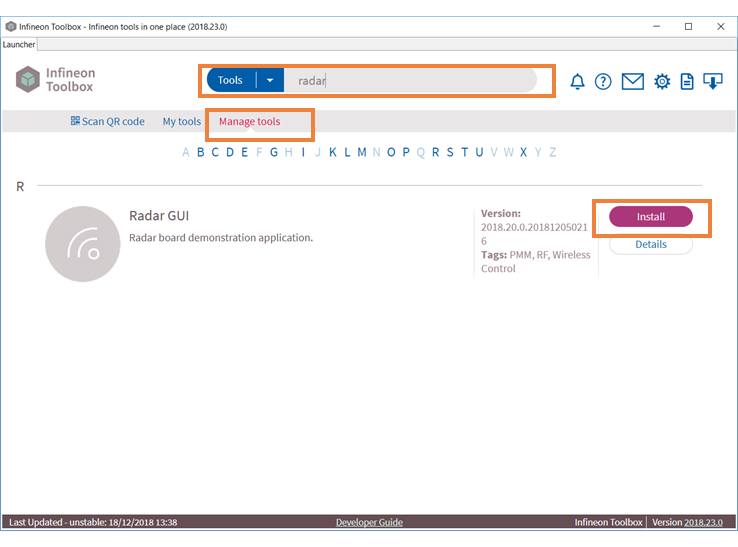
Task: Click the Infineon Toolbox cube logo
Action: coord(28,79)
